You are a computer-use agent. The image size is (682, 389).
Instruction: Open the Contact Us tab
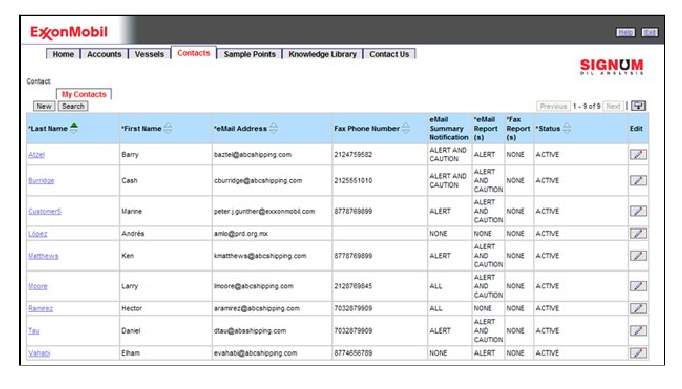tap(389, 54)
